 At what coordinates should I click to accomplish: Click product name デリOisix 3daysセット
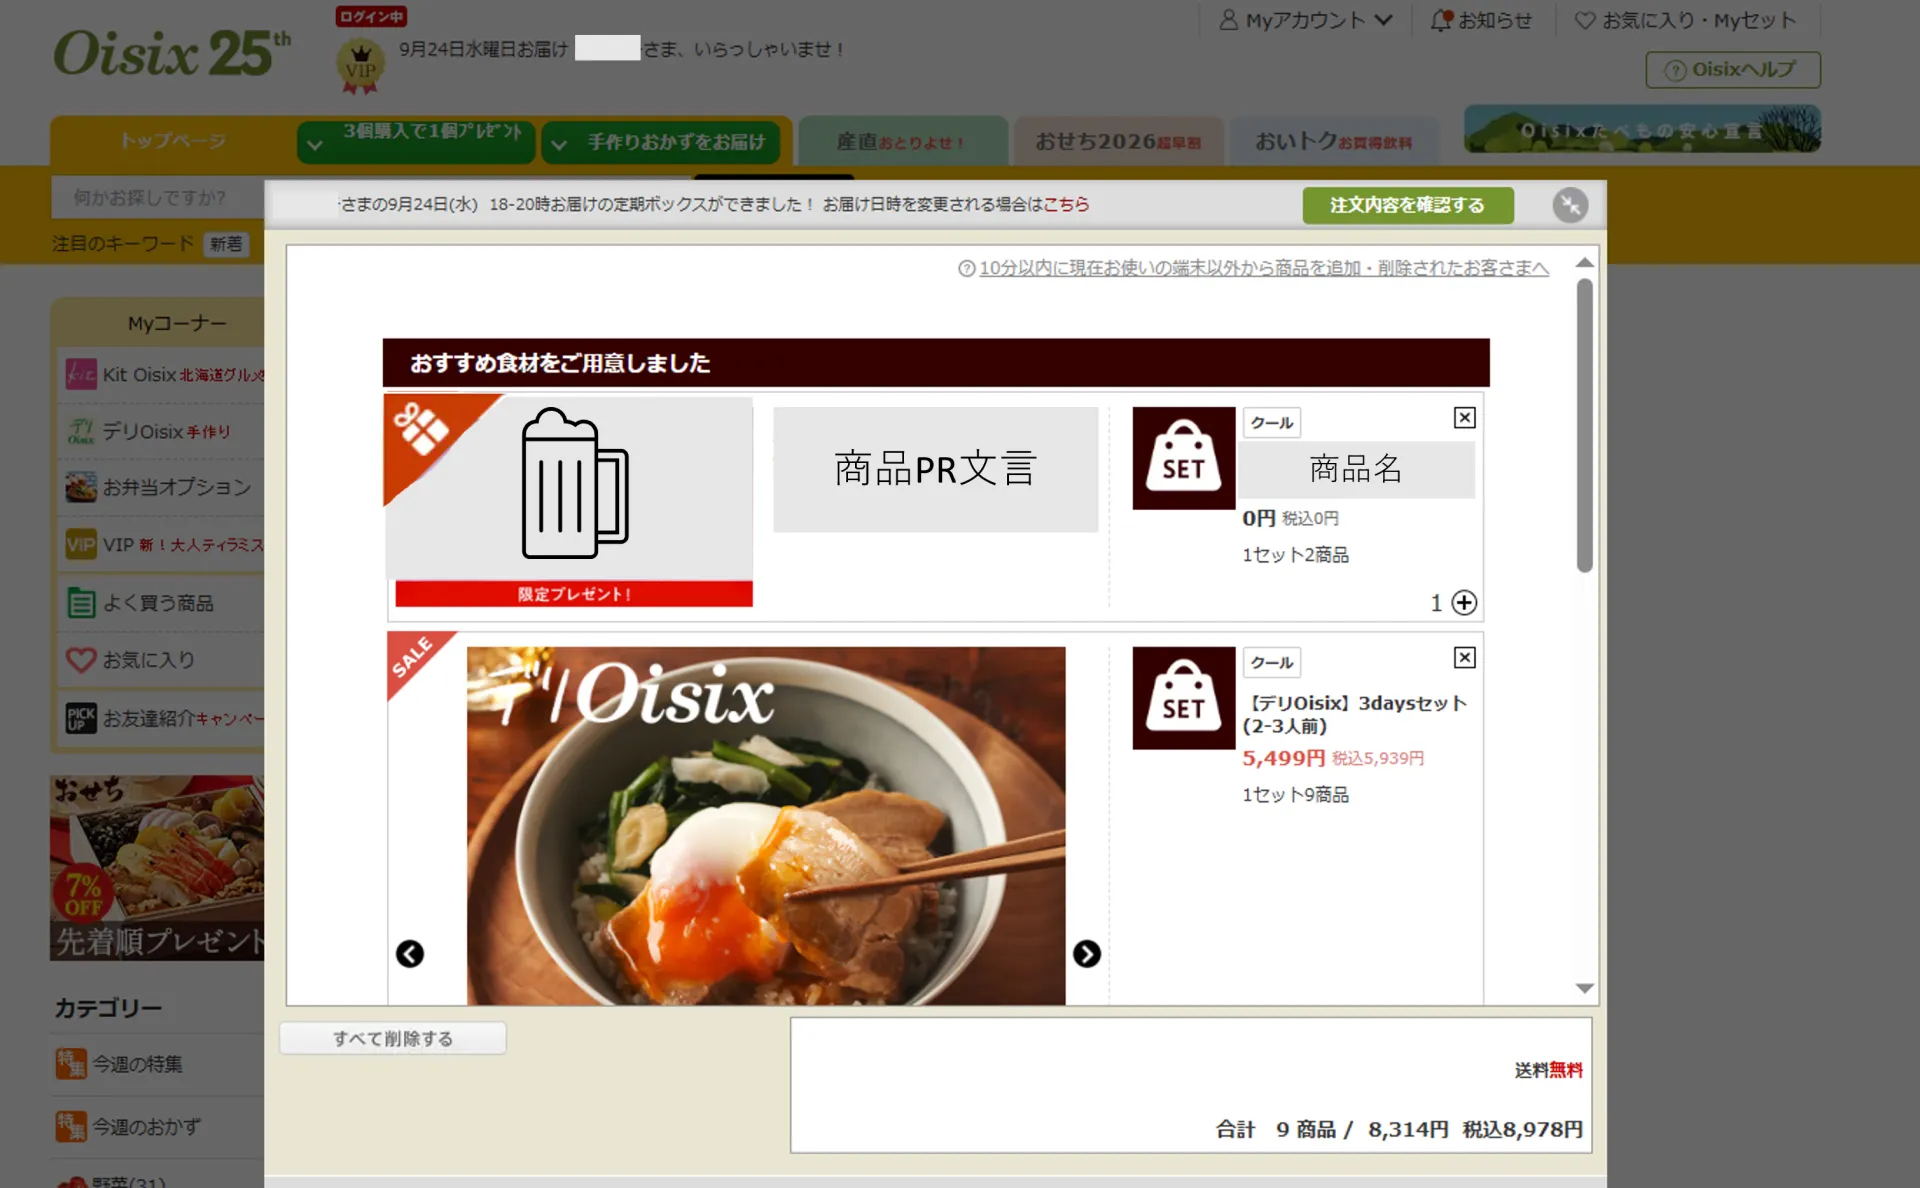tap(1354, 714)
